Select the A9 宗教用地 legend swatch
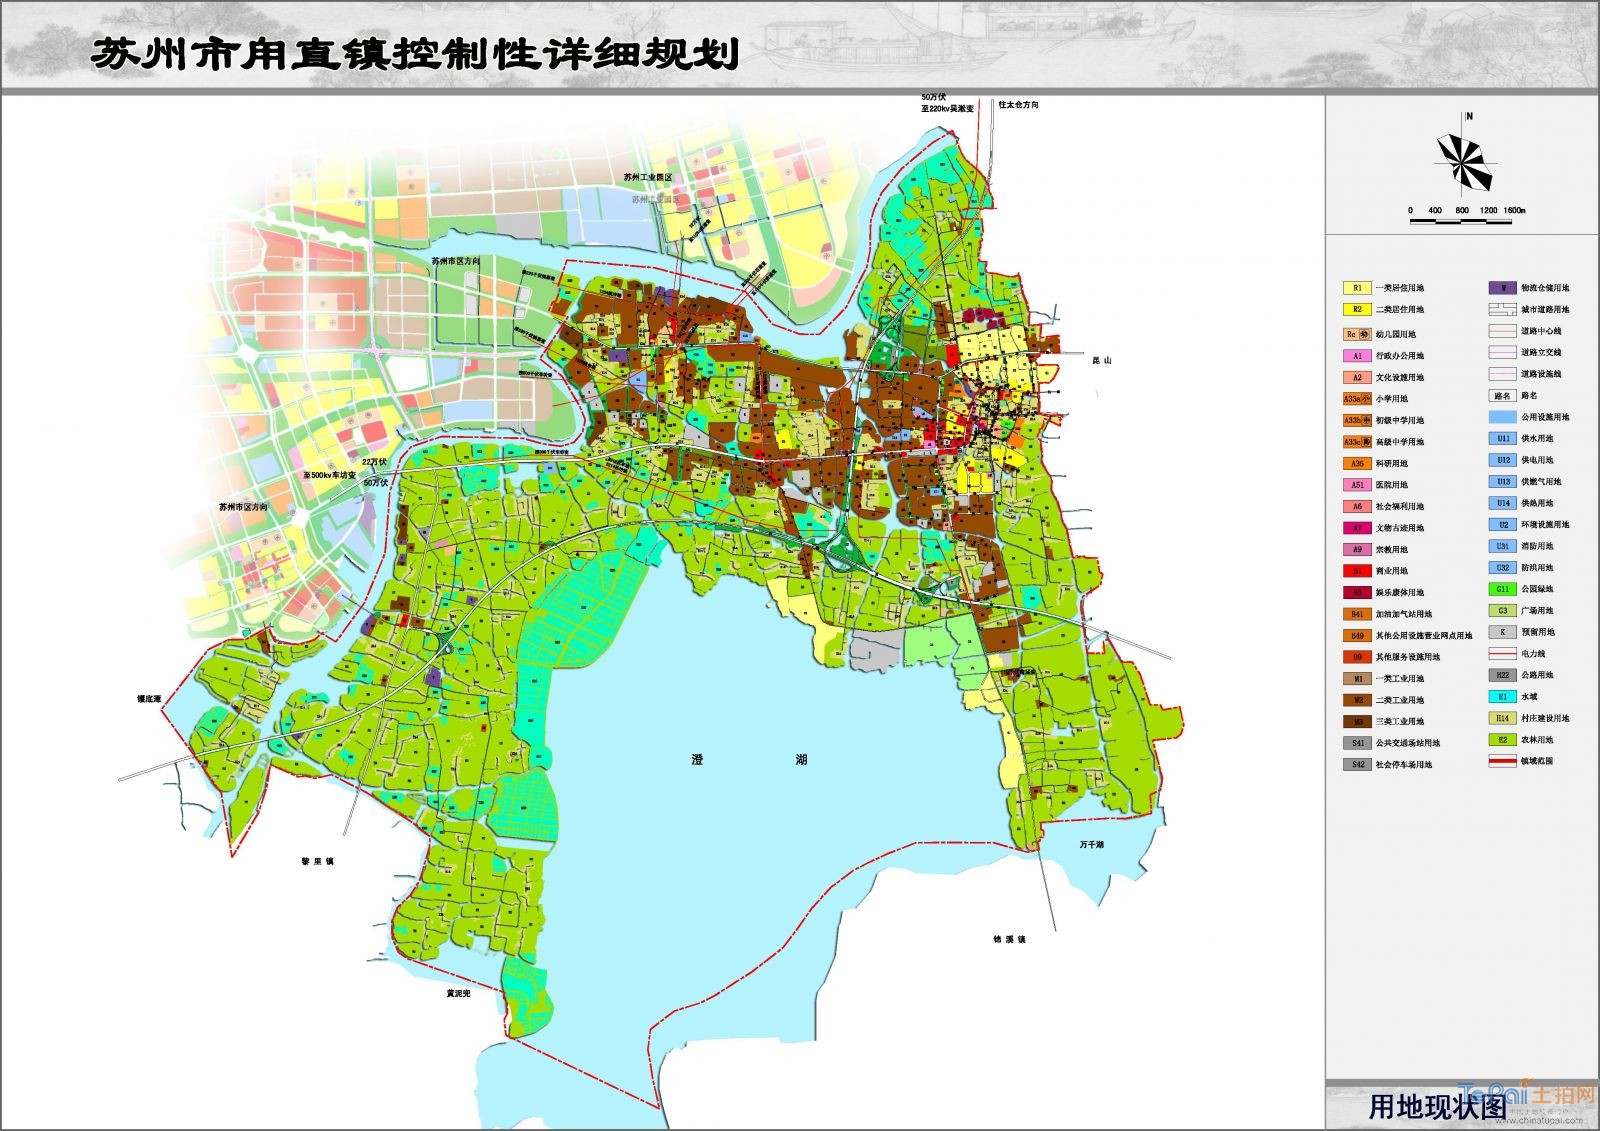 (1357, 550)
